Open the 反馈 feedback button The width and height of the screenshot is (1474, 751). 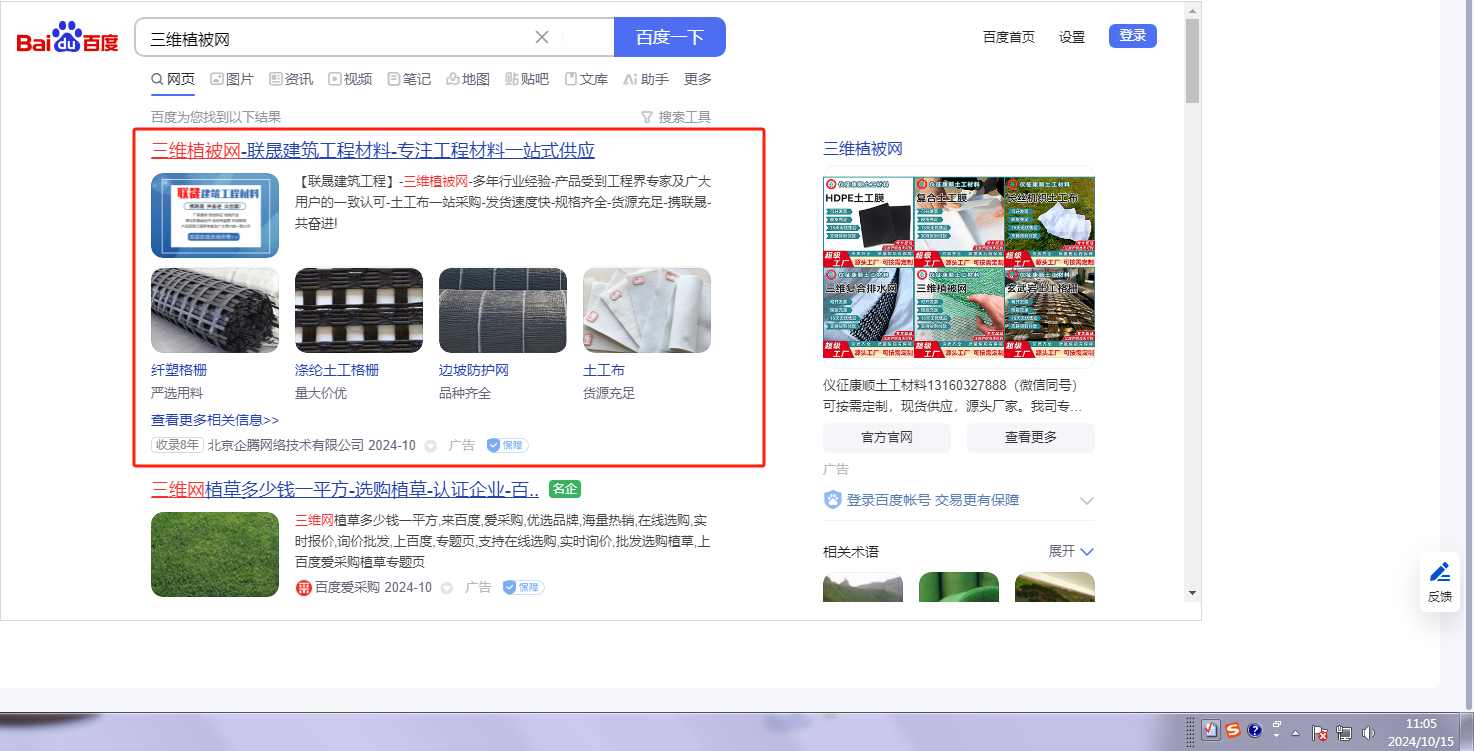click(x=1439, y=582)
